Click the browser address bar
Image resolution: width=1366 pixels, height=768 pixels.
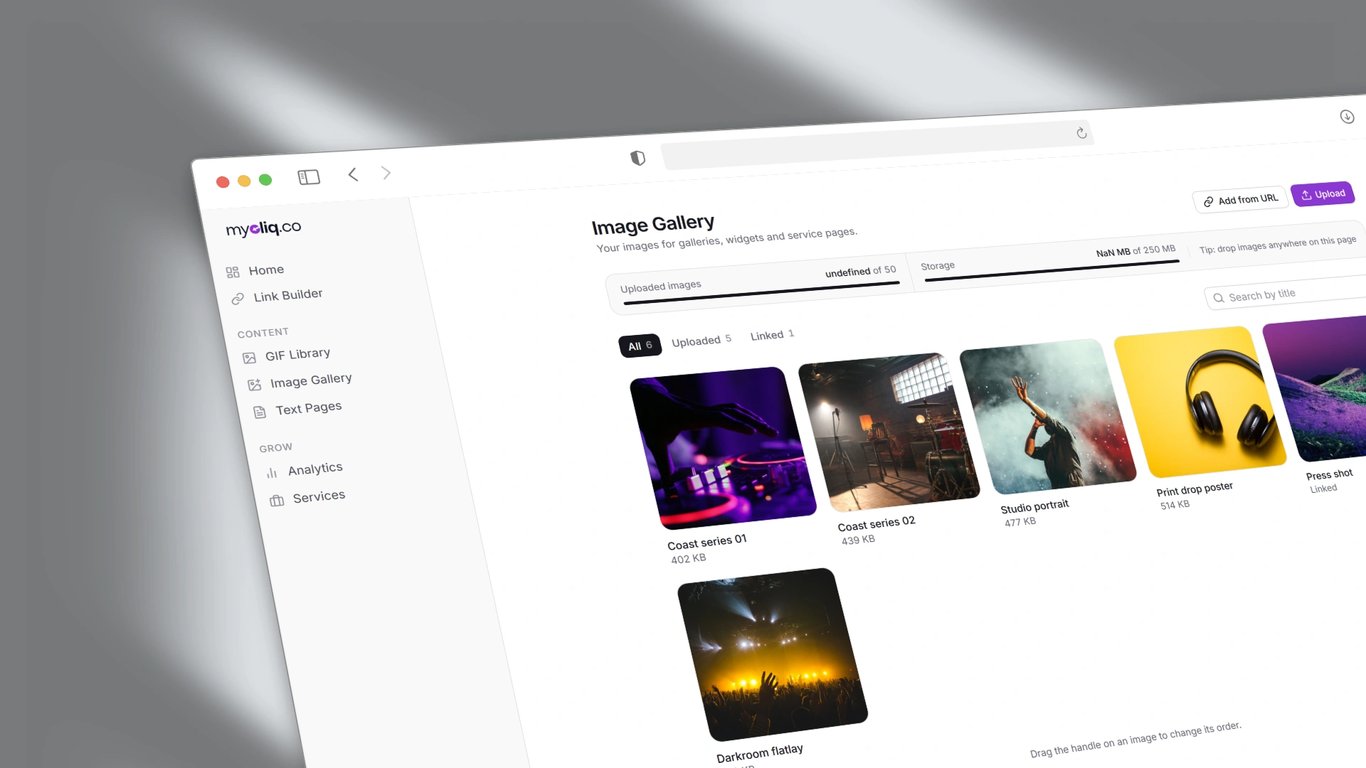point(877,145)
